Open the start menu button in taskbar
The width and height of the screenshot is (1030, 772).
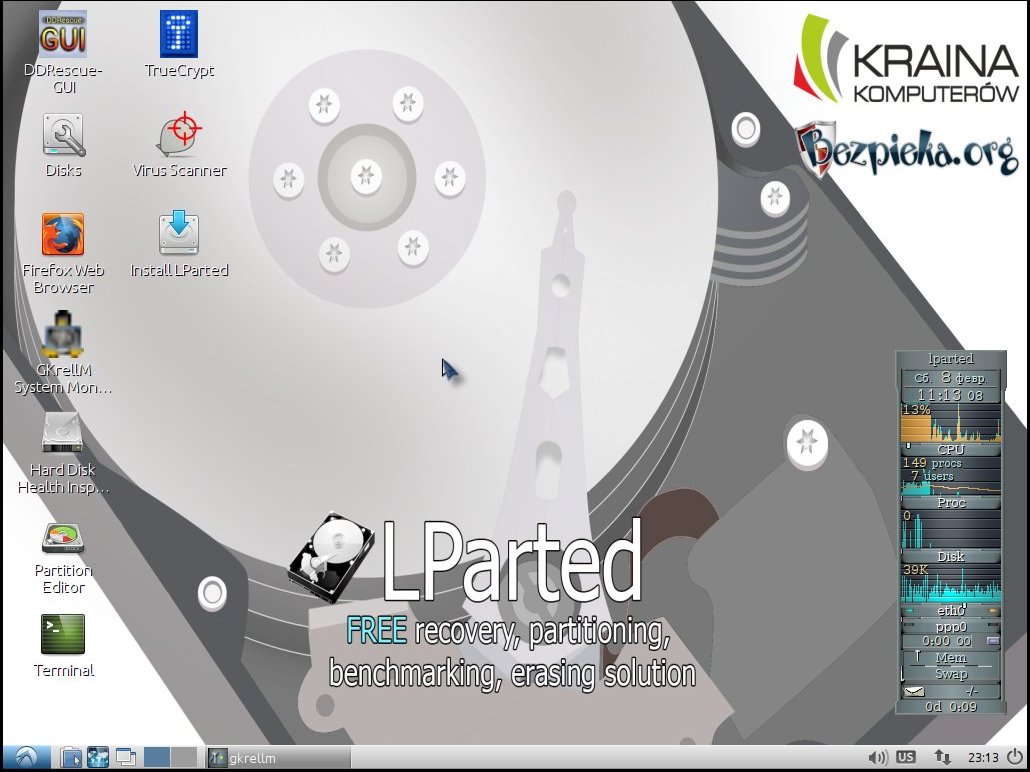pyautogui.click(x=27, y=758)
